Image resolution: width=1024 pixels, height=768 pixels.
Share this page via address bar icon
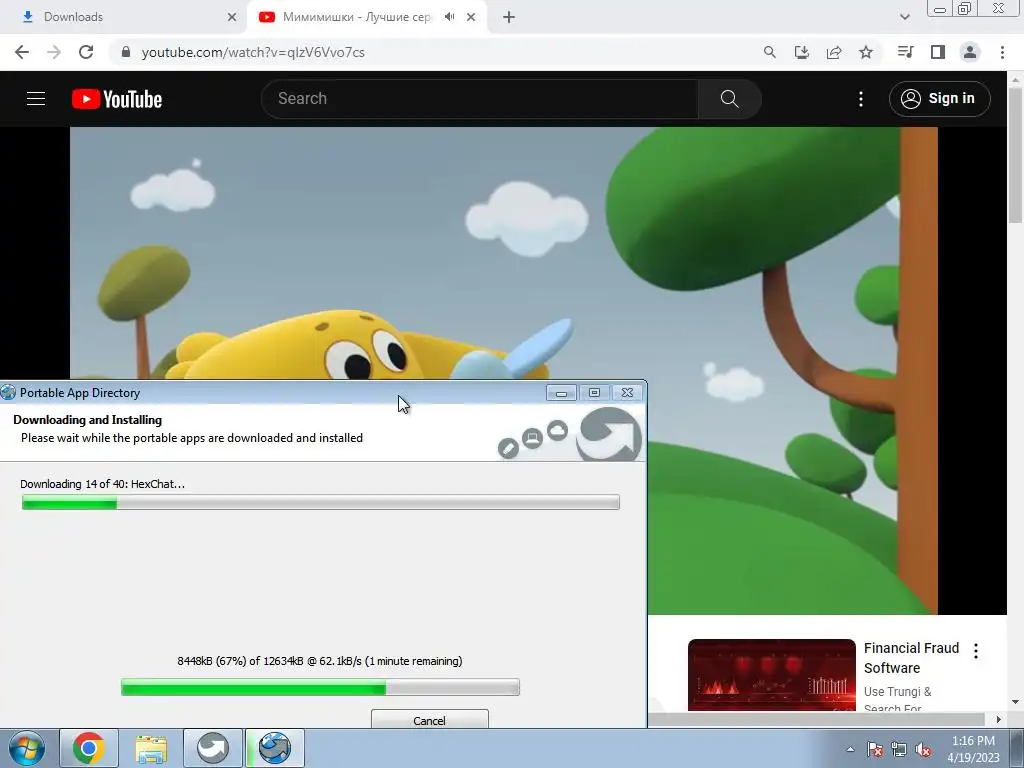click(834, 52)
